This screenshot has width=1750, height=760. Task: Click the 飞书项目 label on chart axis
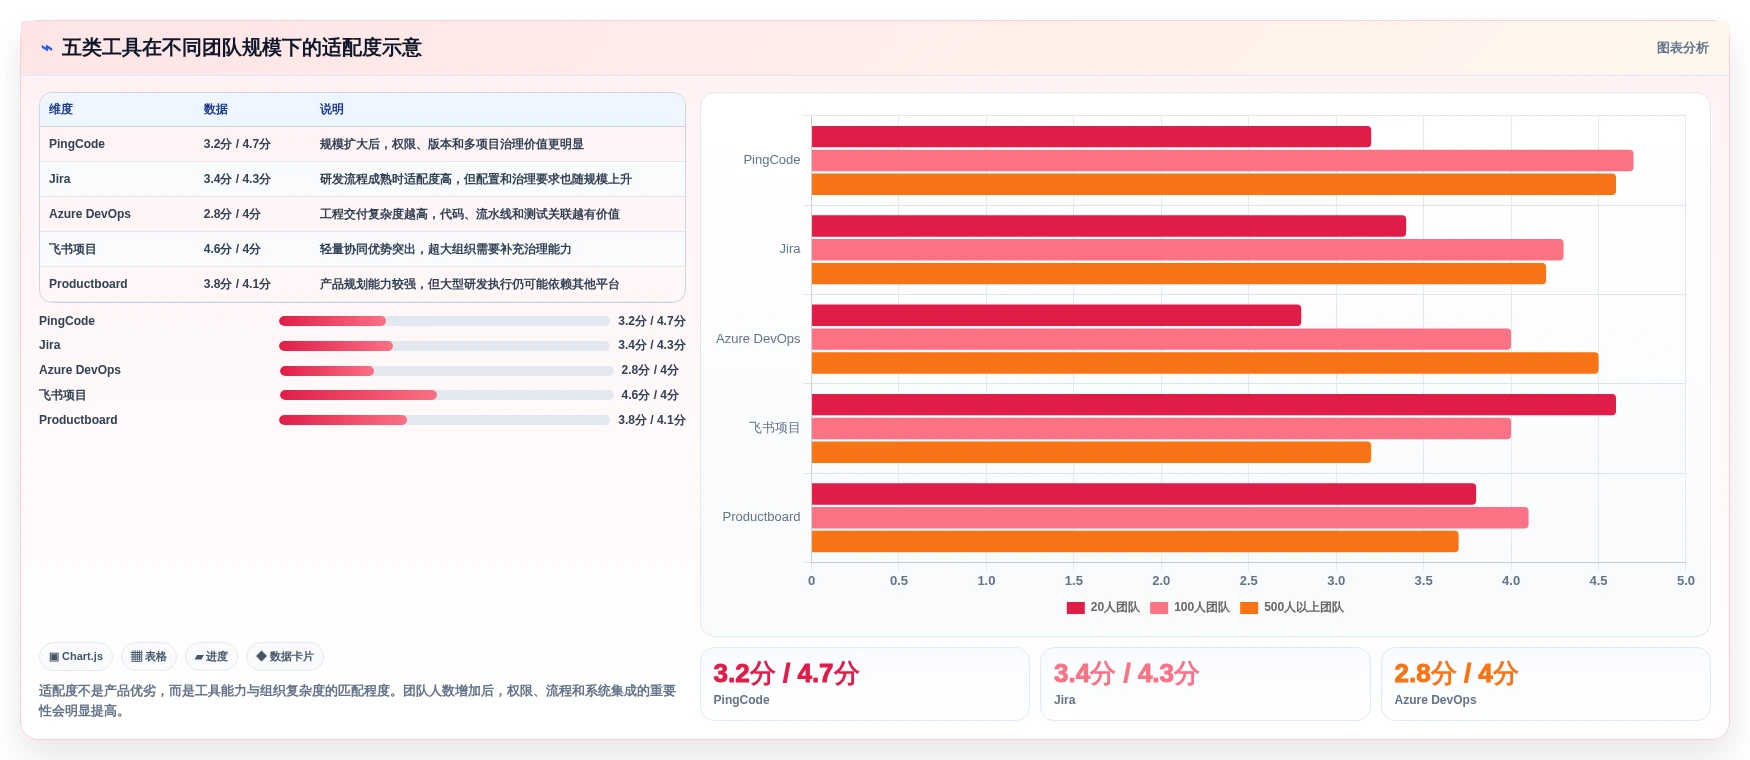[x=774, y=428]
